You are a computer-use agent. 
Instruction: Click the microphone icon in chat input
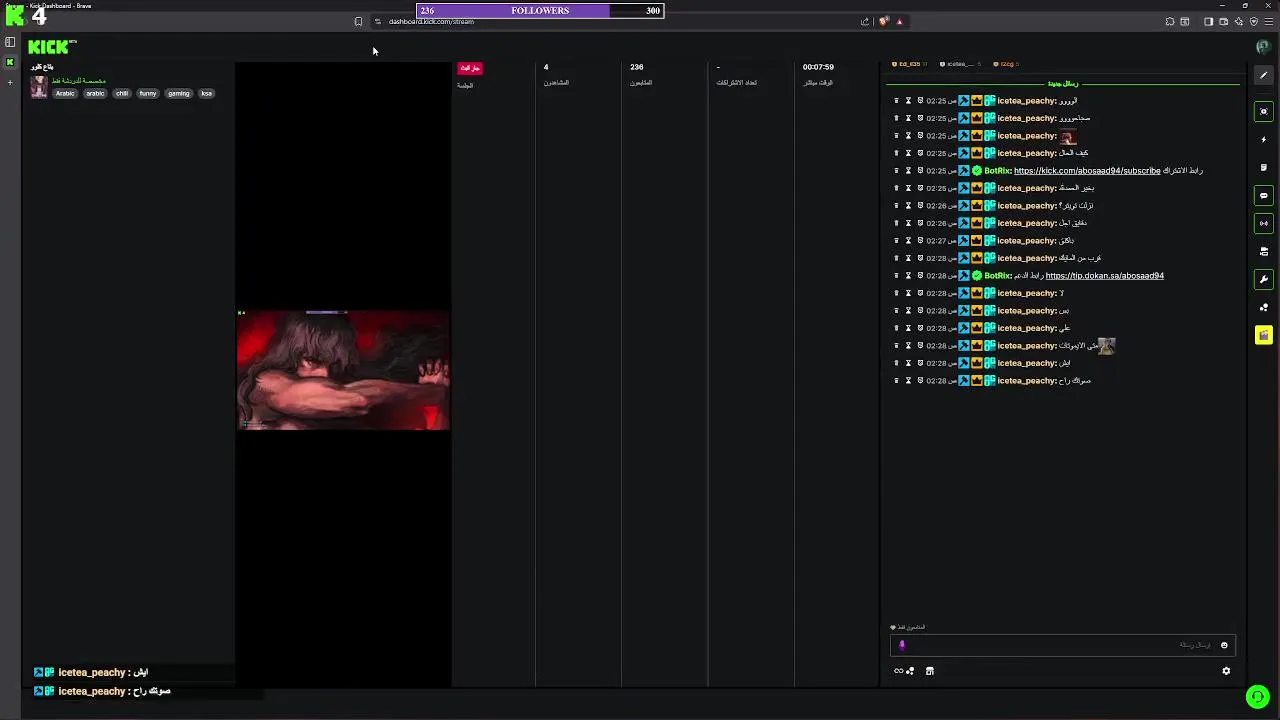click(x=902, y=645)
